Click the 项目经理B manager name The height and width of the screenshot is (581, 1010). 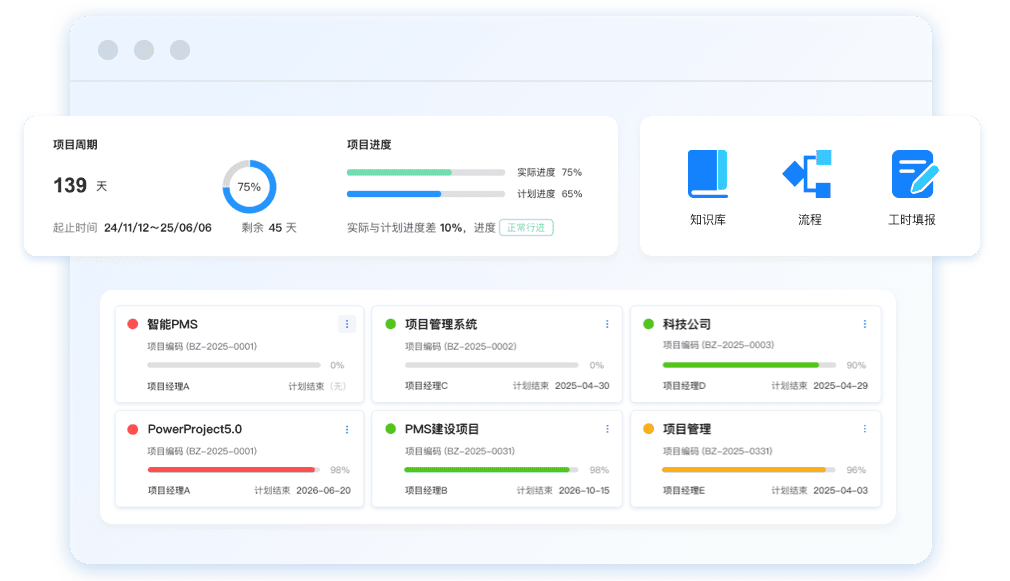(426, 490)
